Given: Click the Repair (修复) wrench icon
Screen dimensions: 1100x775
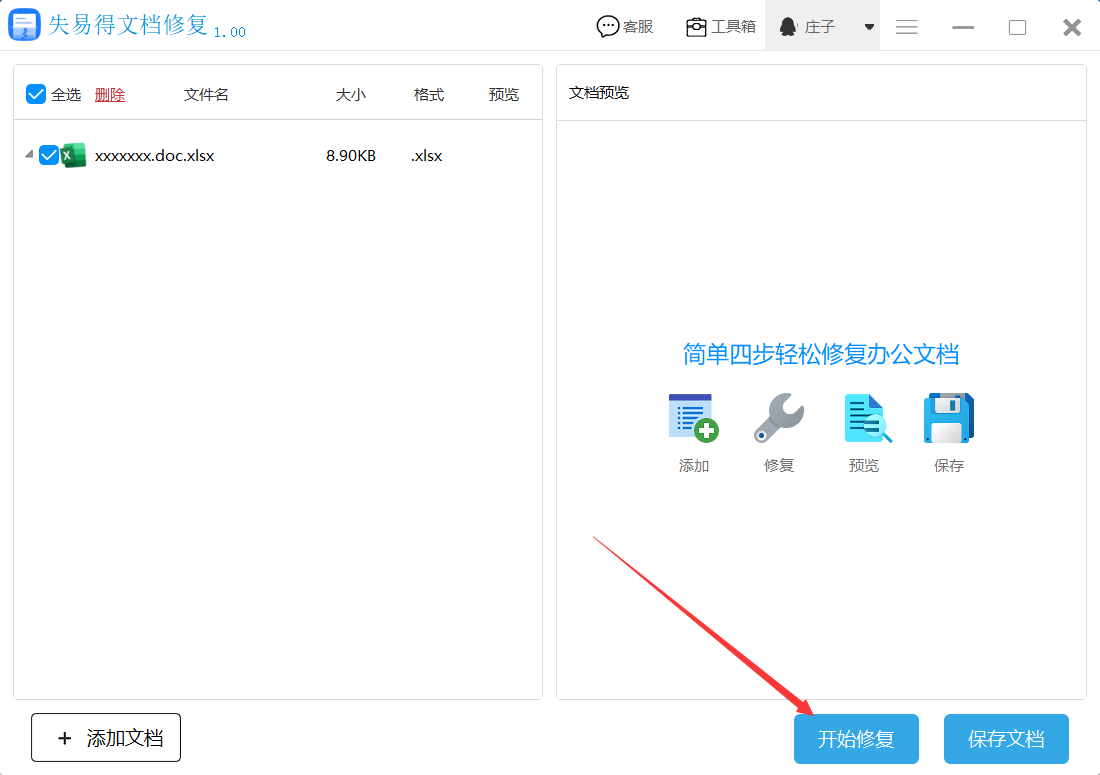Looking at the screenshot, I should pos(779,418).
